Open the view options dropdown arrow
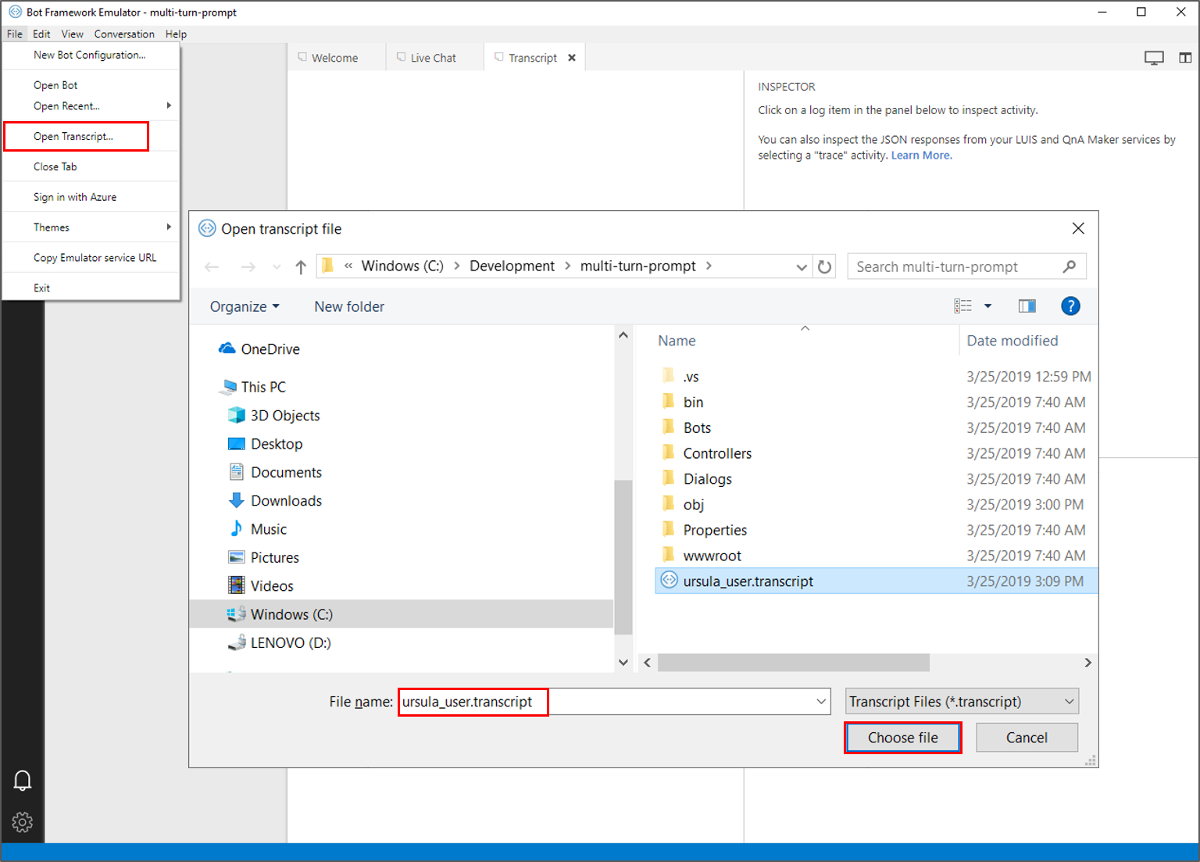The image size is (1200, 862). point(988,306)
